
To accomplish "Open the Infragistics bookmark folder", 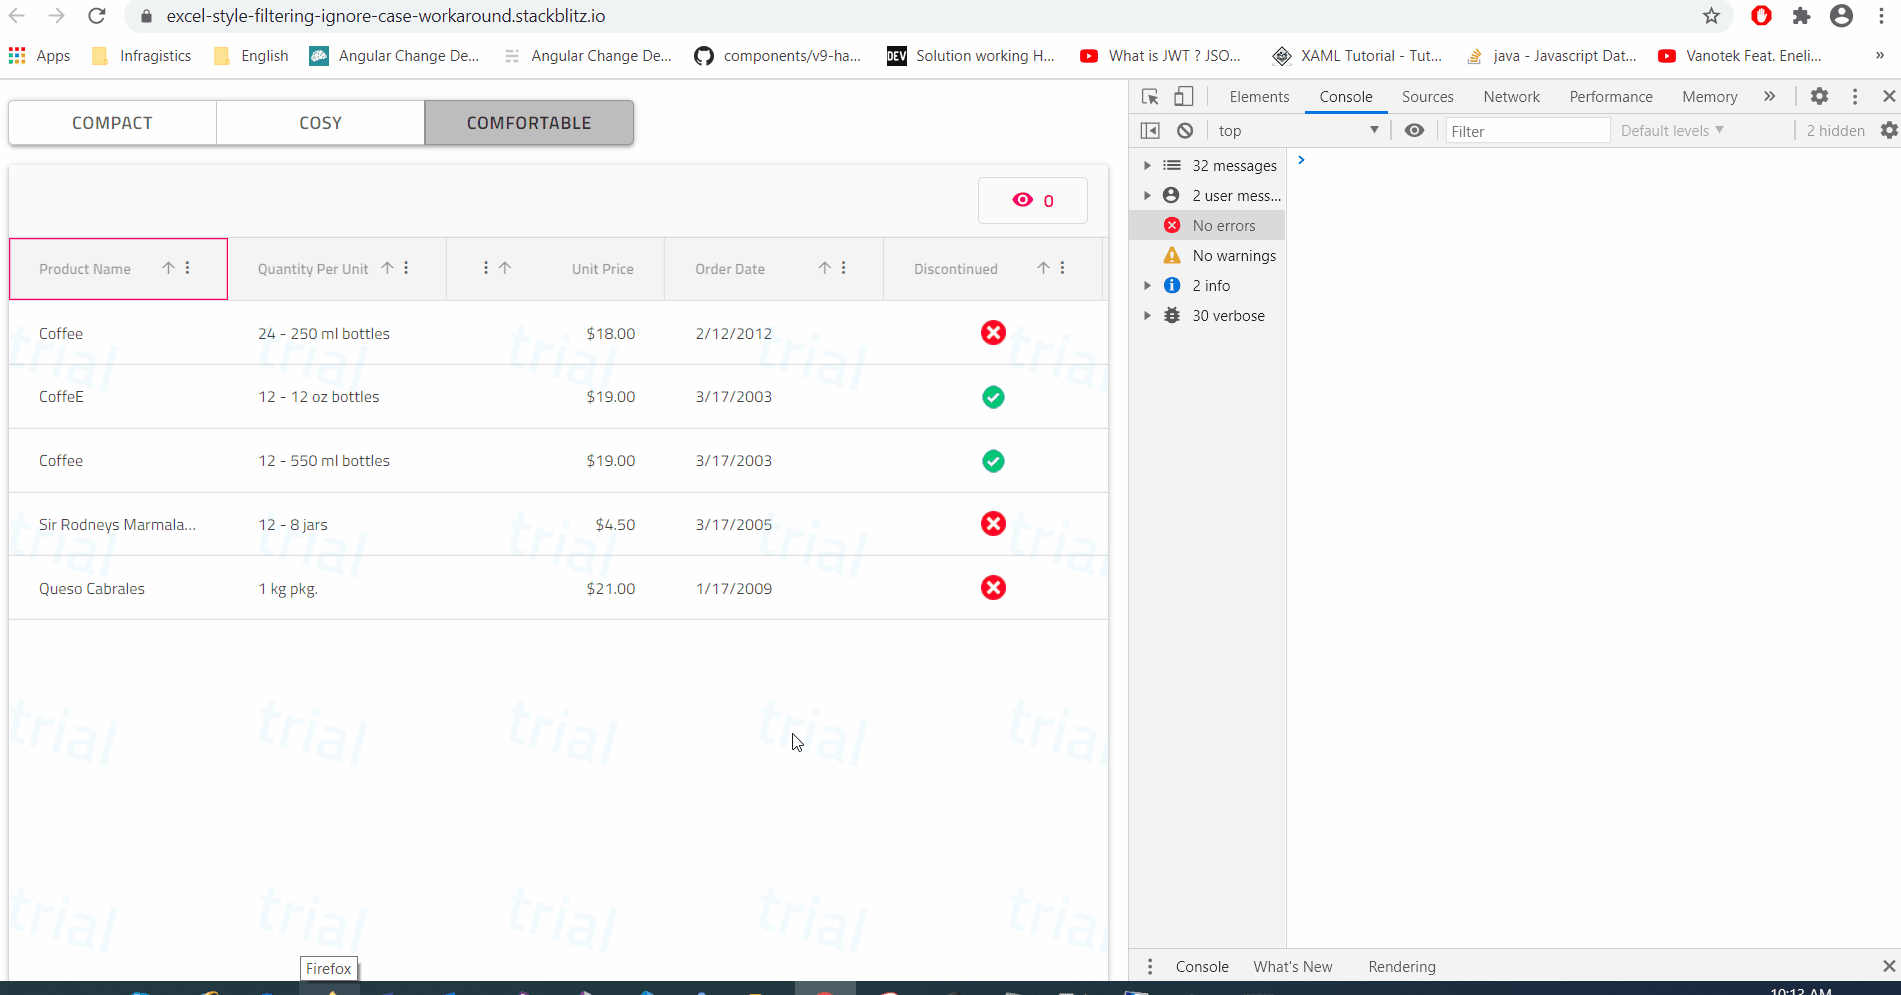I will pyautogui.click(x=142, y=56).
